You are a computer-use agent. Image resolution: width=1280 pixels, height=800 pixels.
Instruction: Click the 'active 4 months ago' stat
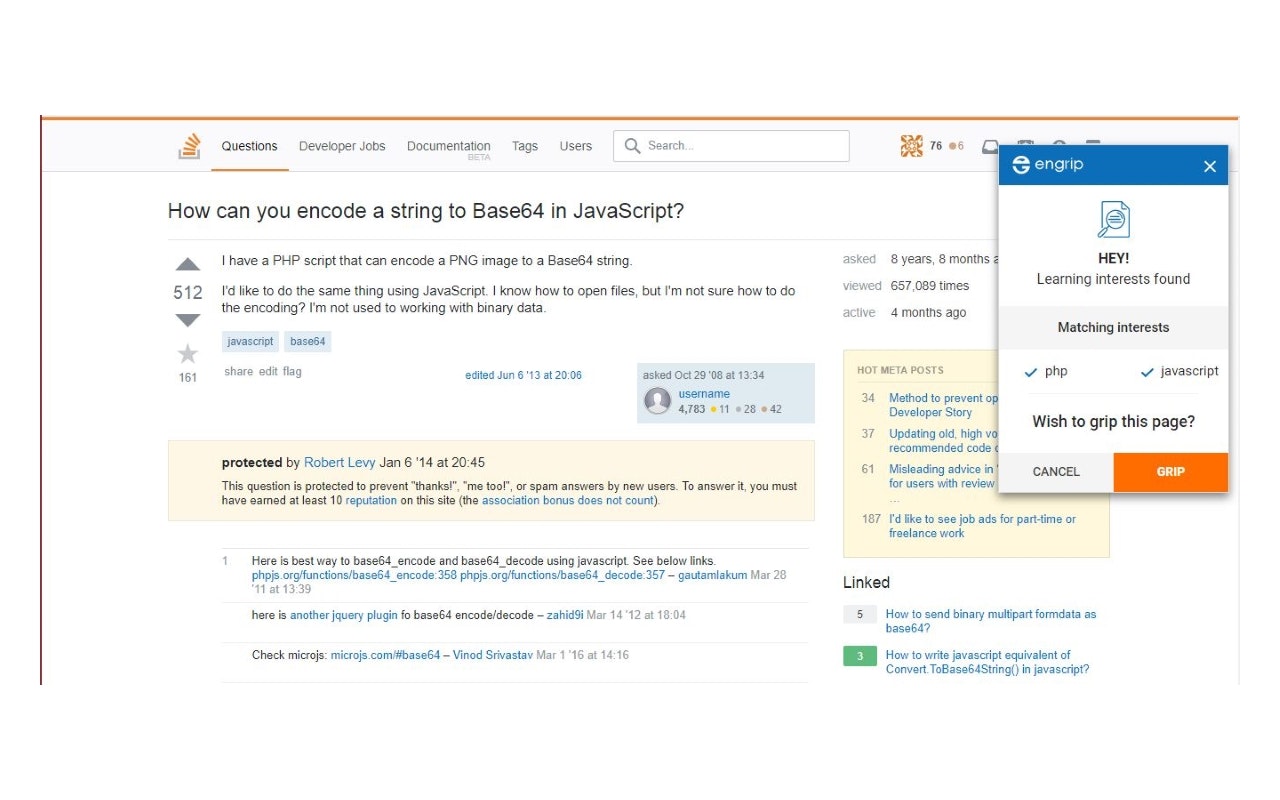pos(904,313)
